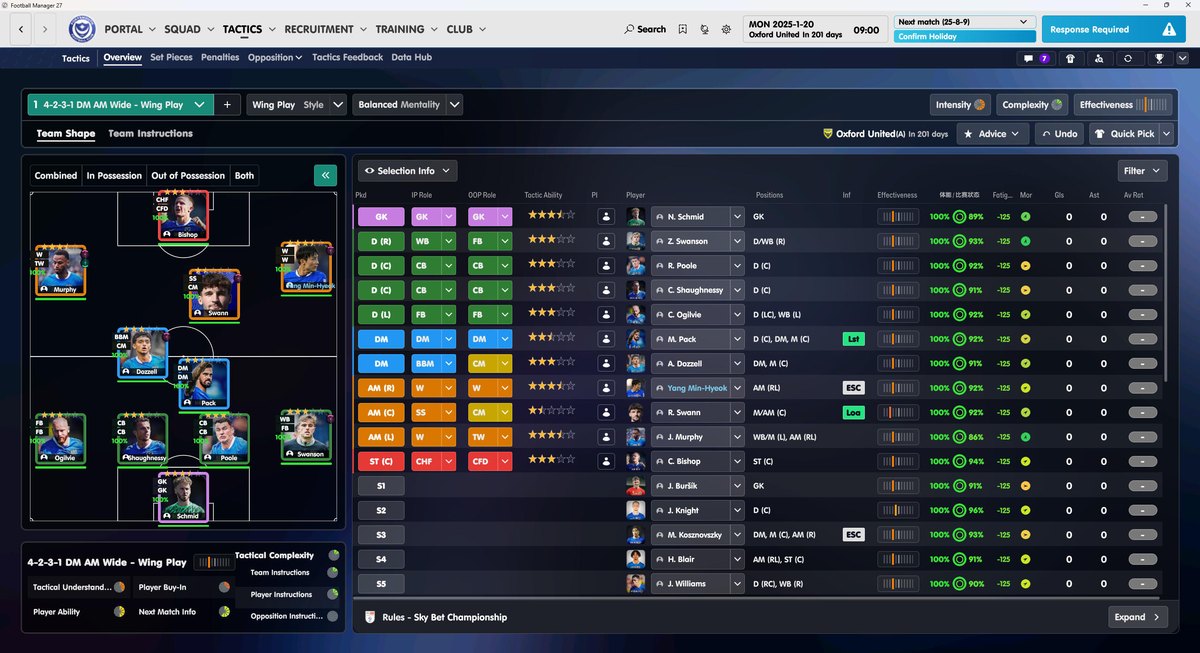Switch to the Set Pieces tab

pyautogui.click(x=171, y=58)
